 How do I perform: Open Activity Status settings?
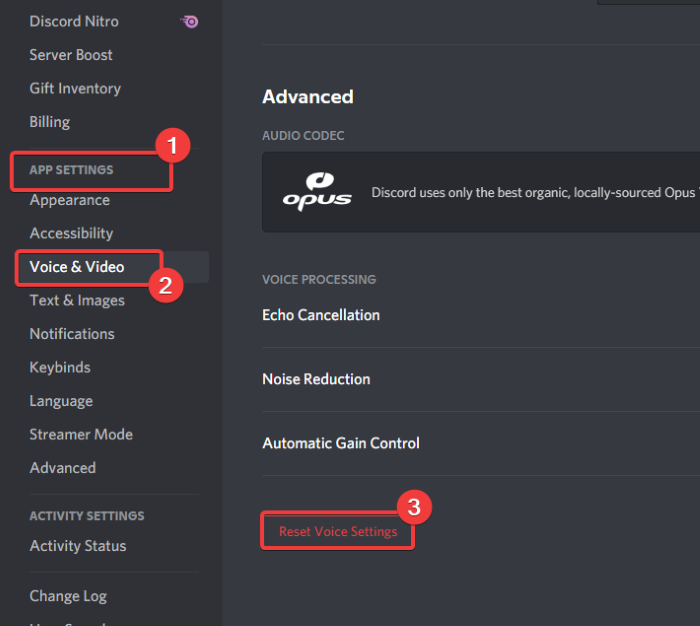point(78,546)
